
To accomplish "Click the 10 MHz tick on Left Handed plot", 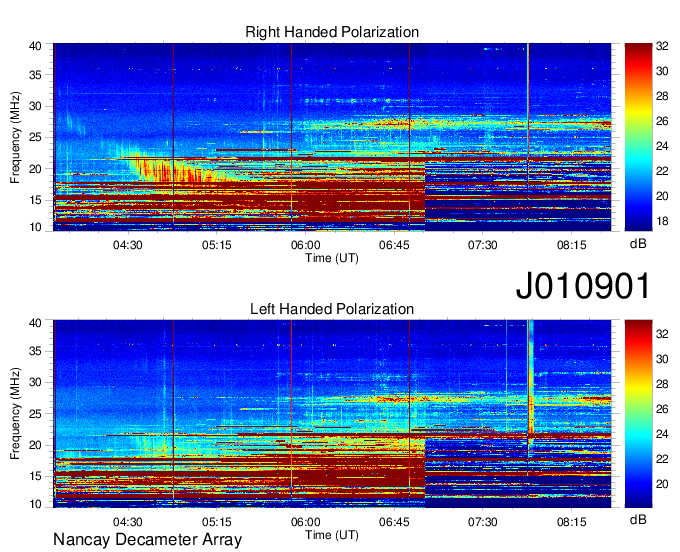I will tap(35, 504).
